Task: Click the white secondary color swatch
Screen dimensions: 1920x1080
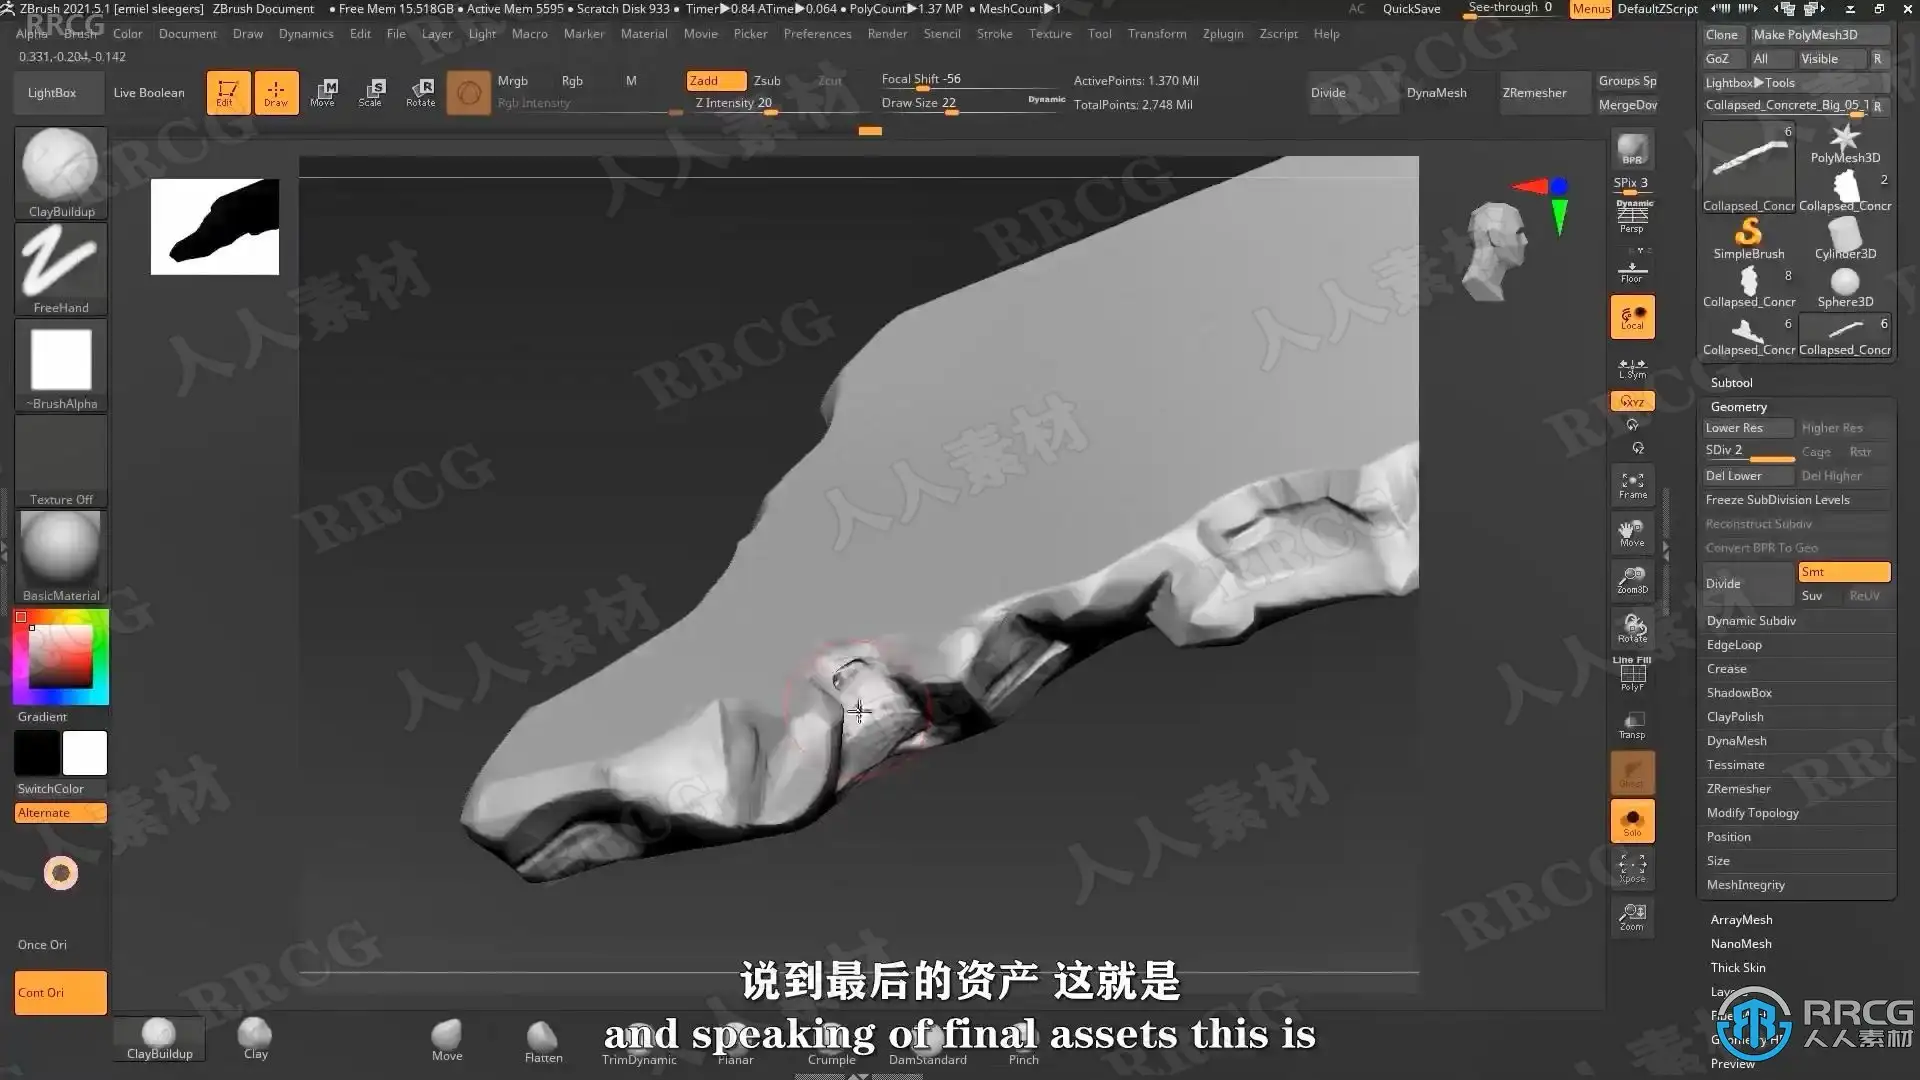Action: pyautogui.click(x=85, y=753)
